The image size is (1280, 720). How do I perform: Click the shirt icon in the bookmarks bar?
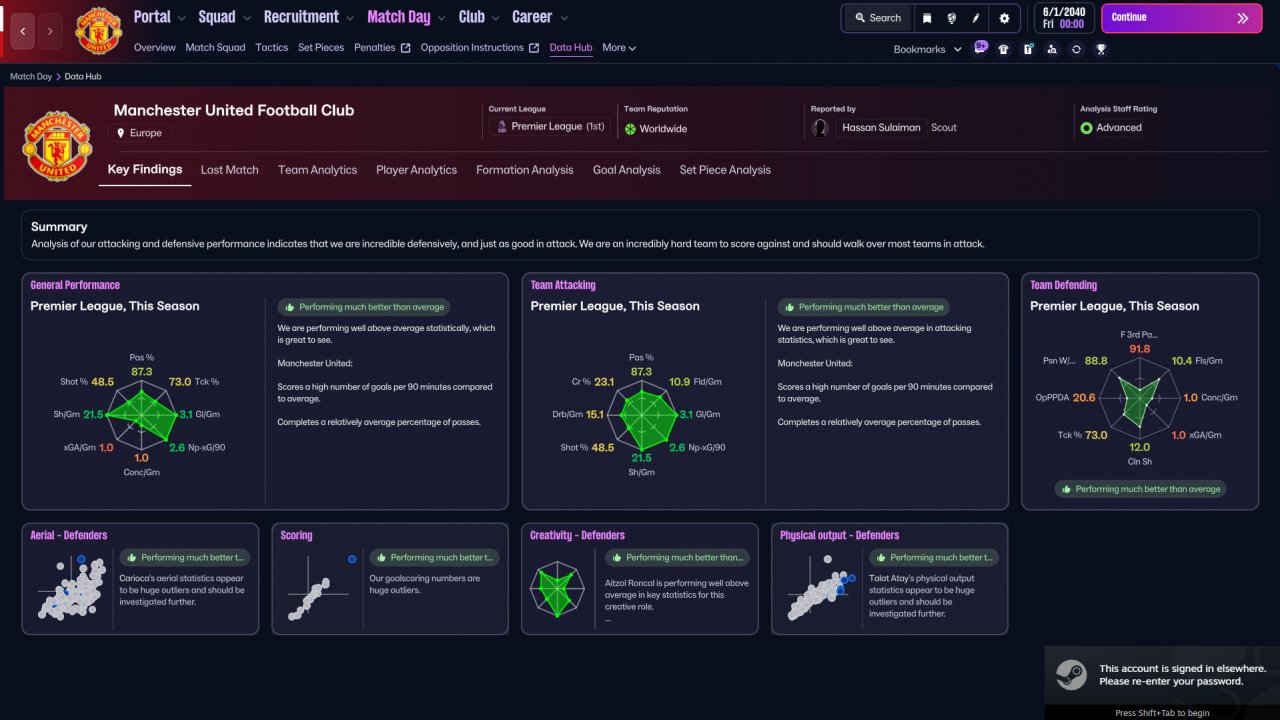(x=1004, y=49)
